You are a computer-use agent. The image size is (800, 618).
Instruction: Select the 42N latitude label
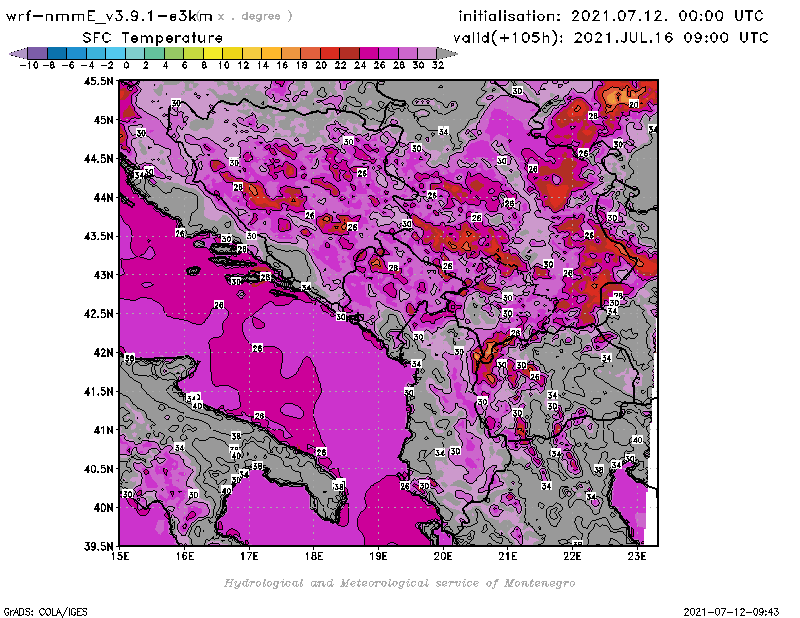tap(104, 353)
